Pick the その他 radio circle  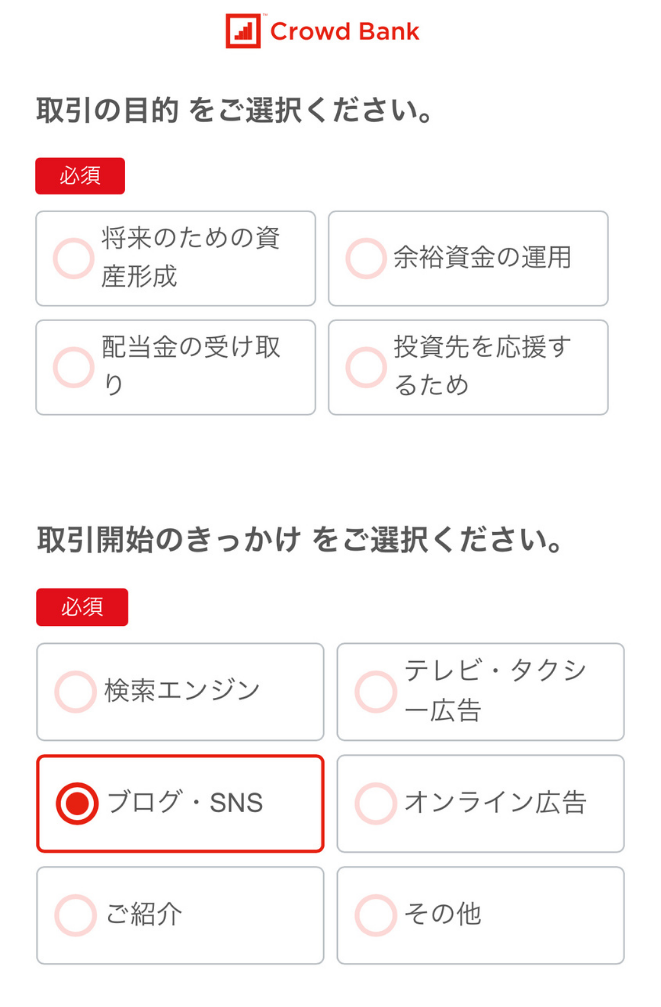point(376,915)
